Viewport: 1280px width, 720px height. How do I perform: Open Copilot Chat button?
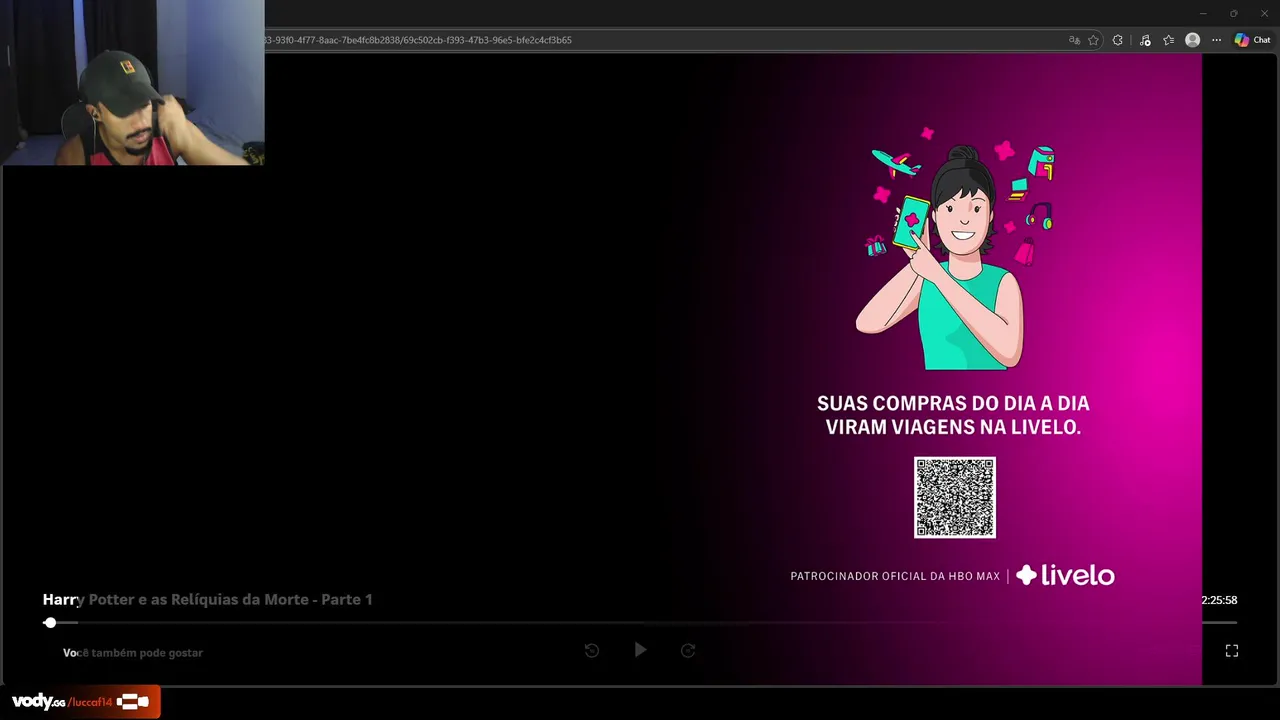click(x=1252, y=40)
